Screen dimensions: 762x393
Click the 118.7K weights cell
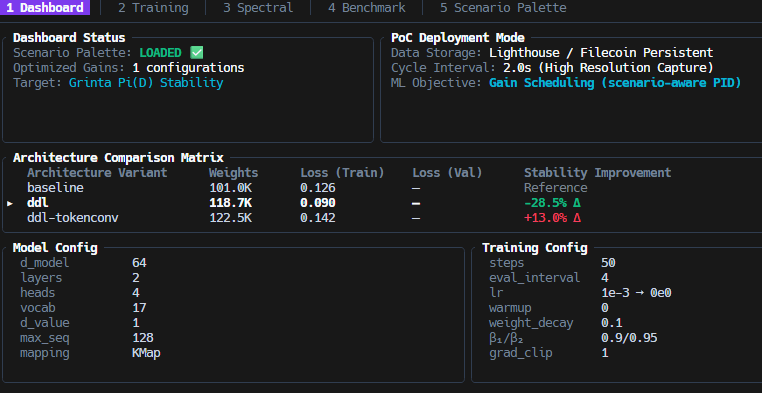pyautogui.click(x=230, y=203)
